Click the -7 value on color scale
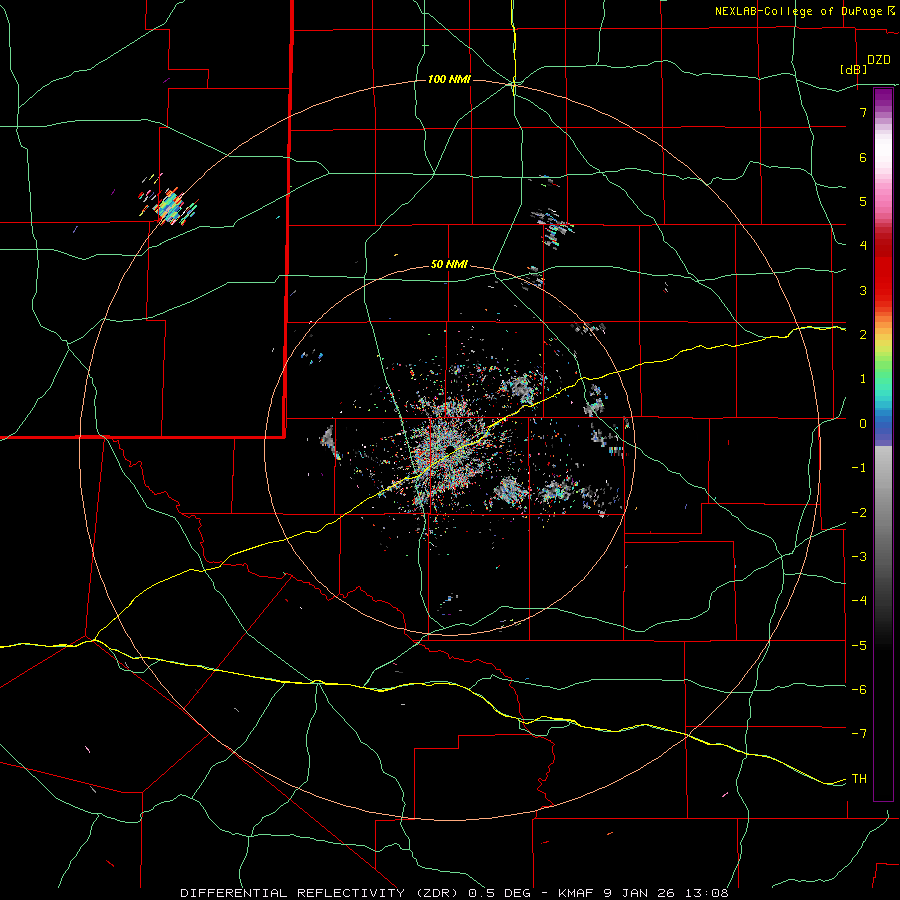 point(859,734)
